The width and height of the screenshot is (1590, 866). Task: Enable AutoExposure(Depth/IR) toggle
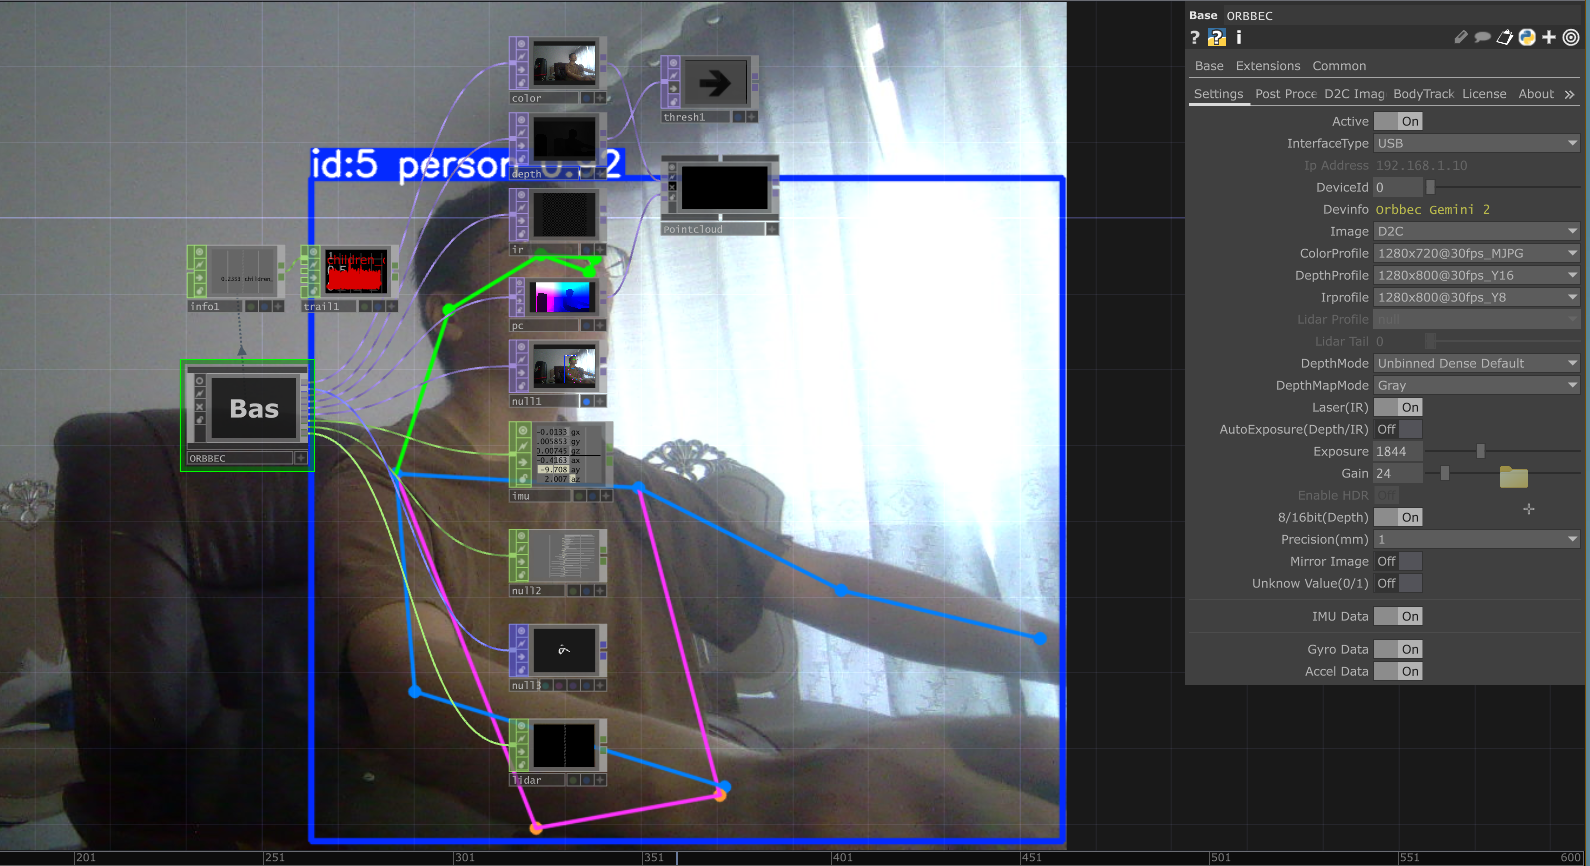point(1398,429)
